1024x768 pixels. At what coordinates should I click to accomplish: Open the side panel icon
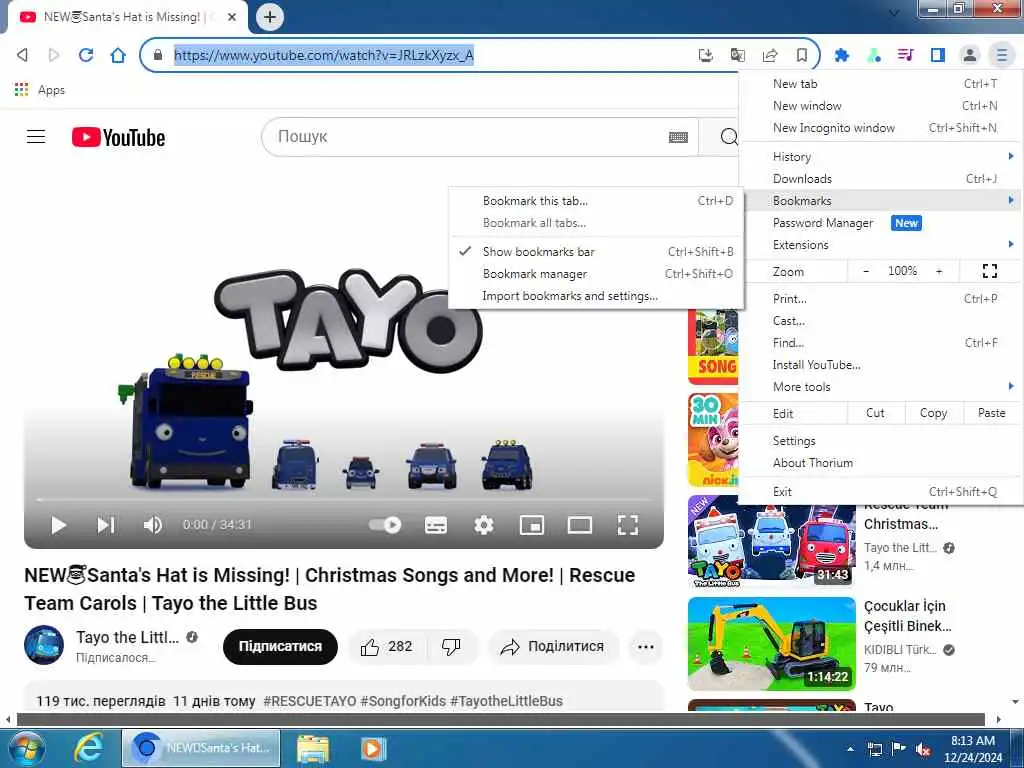pos(938,55)
